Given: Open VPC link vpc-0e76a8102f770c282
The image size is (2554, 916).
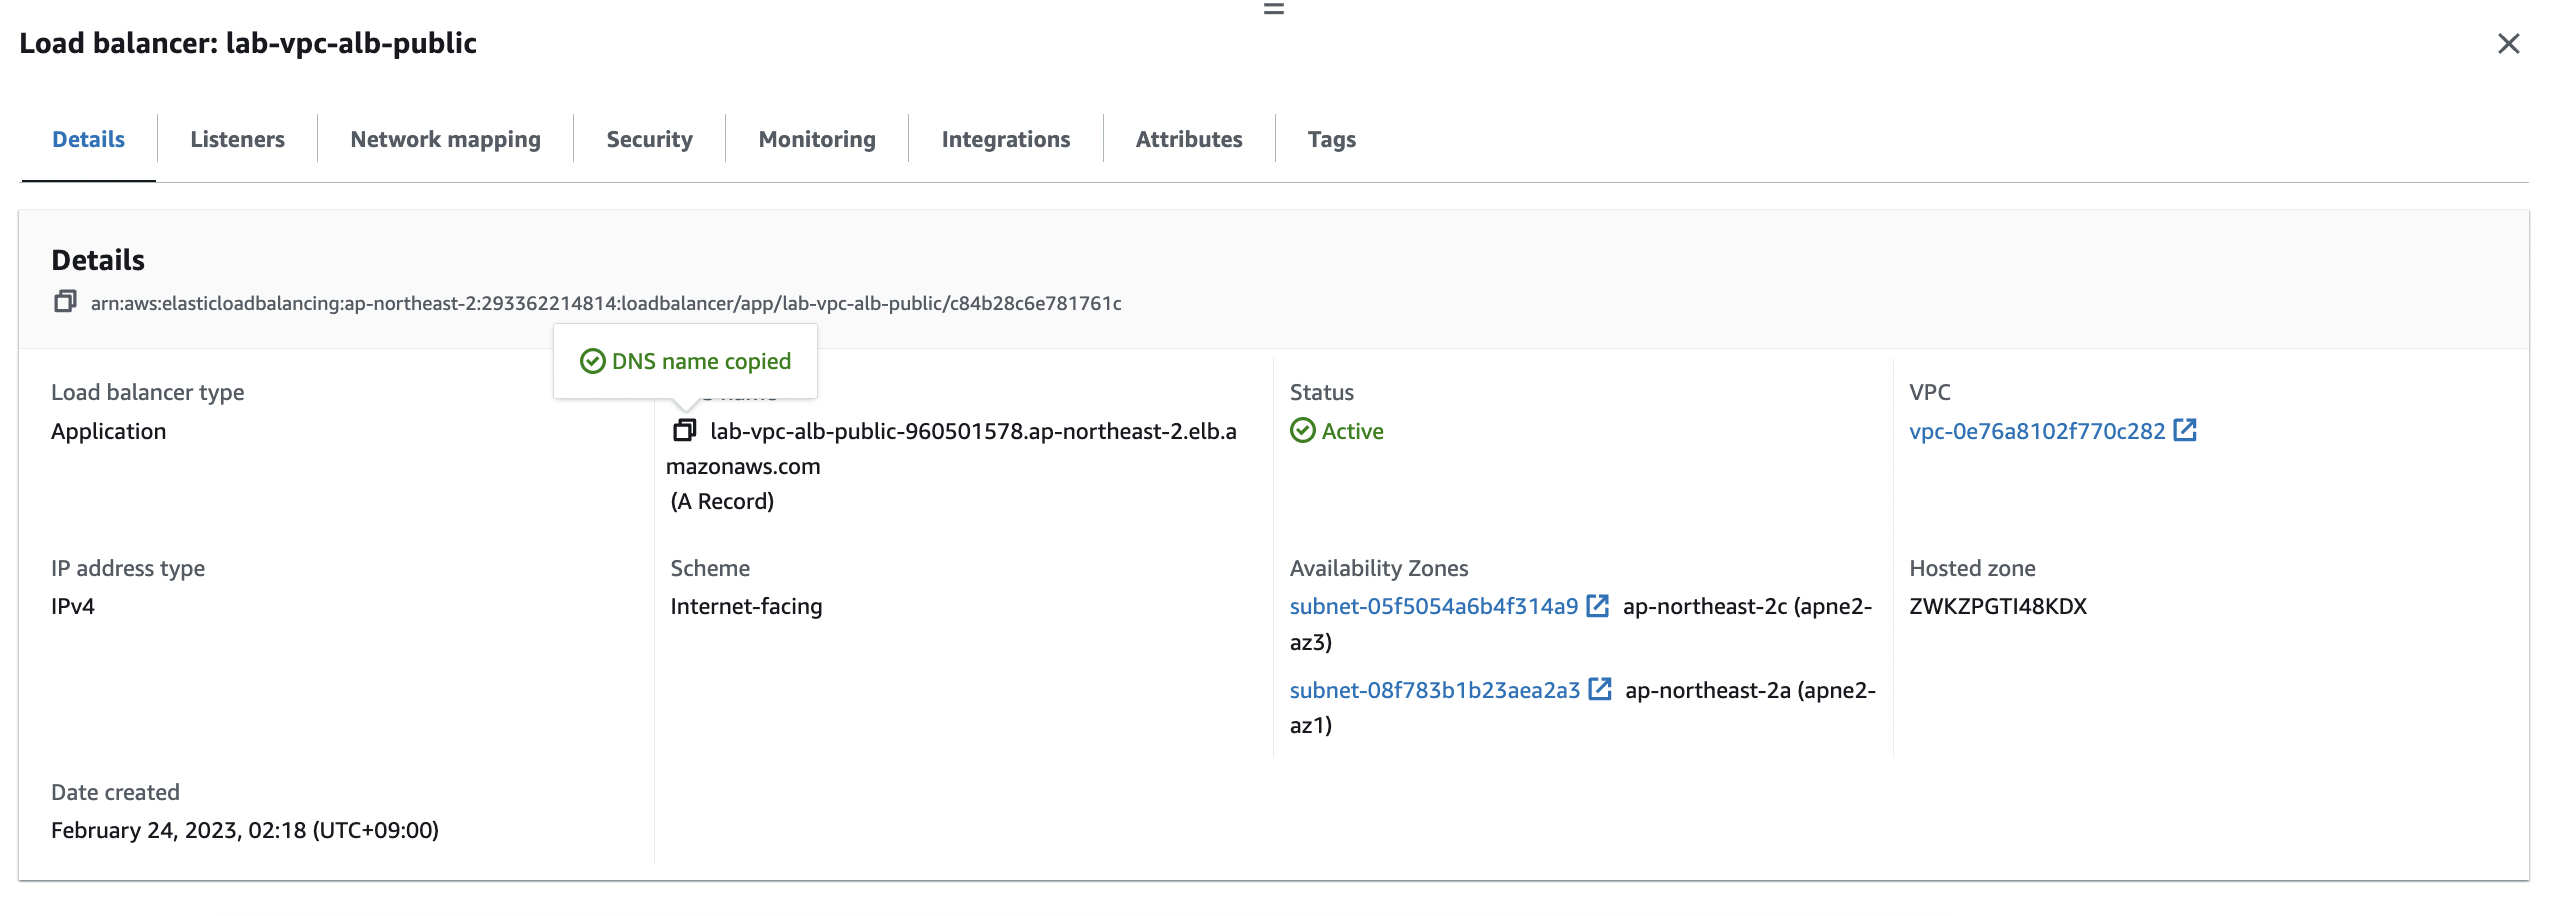Looking at the screenshot, I should pos(2036,431).
